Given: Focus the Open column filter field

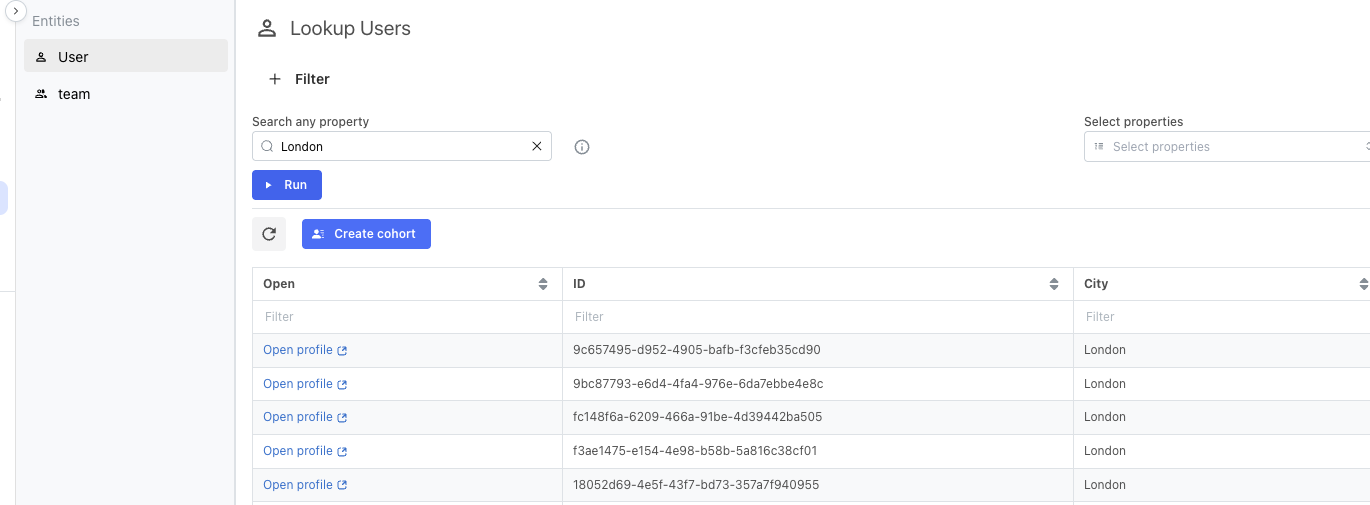Looking at the screenshot, I should [407, 317].
